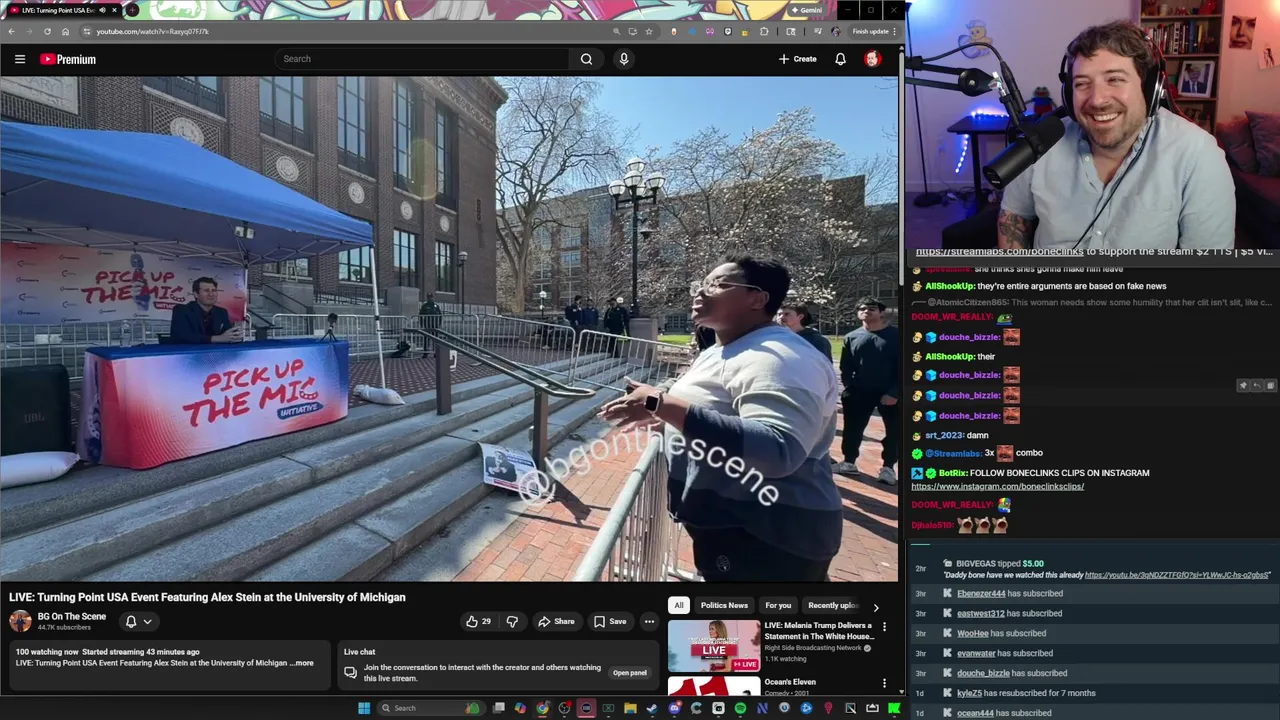1280x720 pixels.
Task: Open the instagram.com/boneclinksclips link in chat
Action: point(997,487)
